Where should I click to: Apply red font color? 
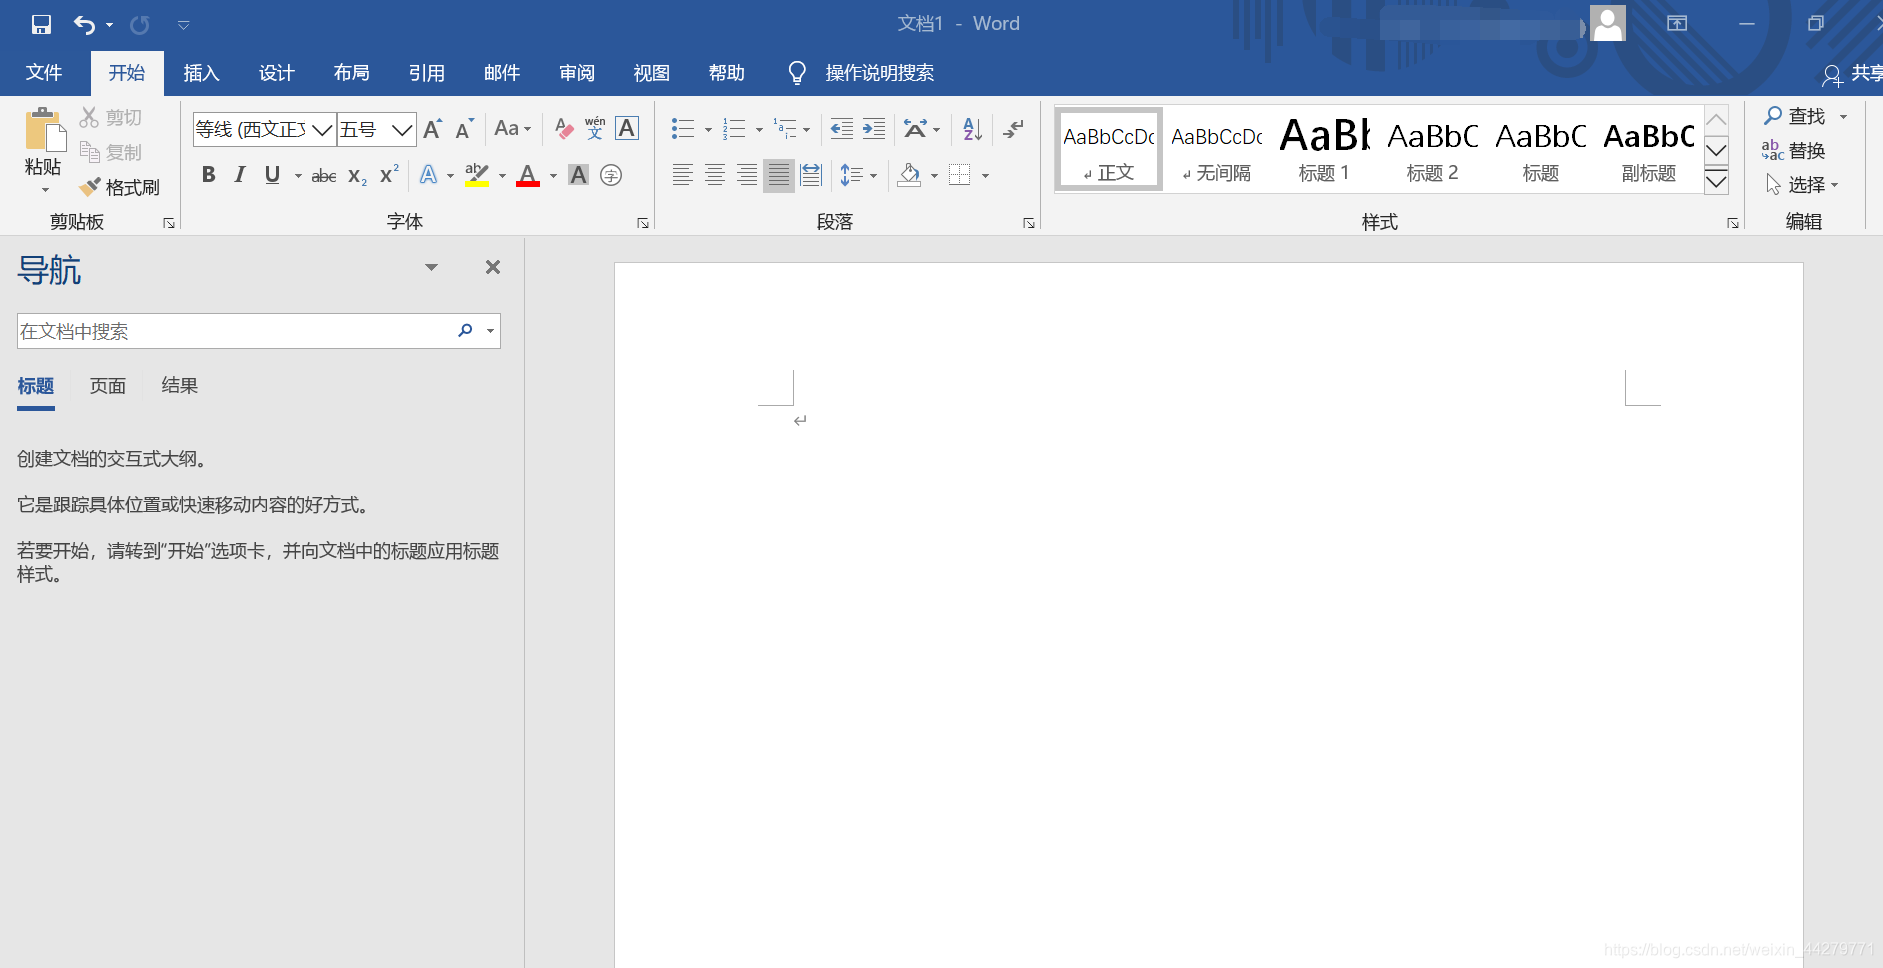coord(528,176)
